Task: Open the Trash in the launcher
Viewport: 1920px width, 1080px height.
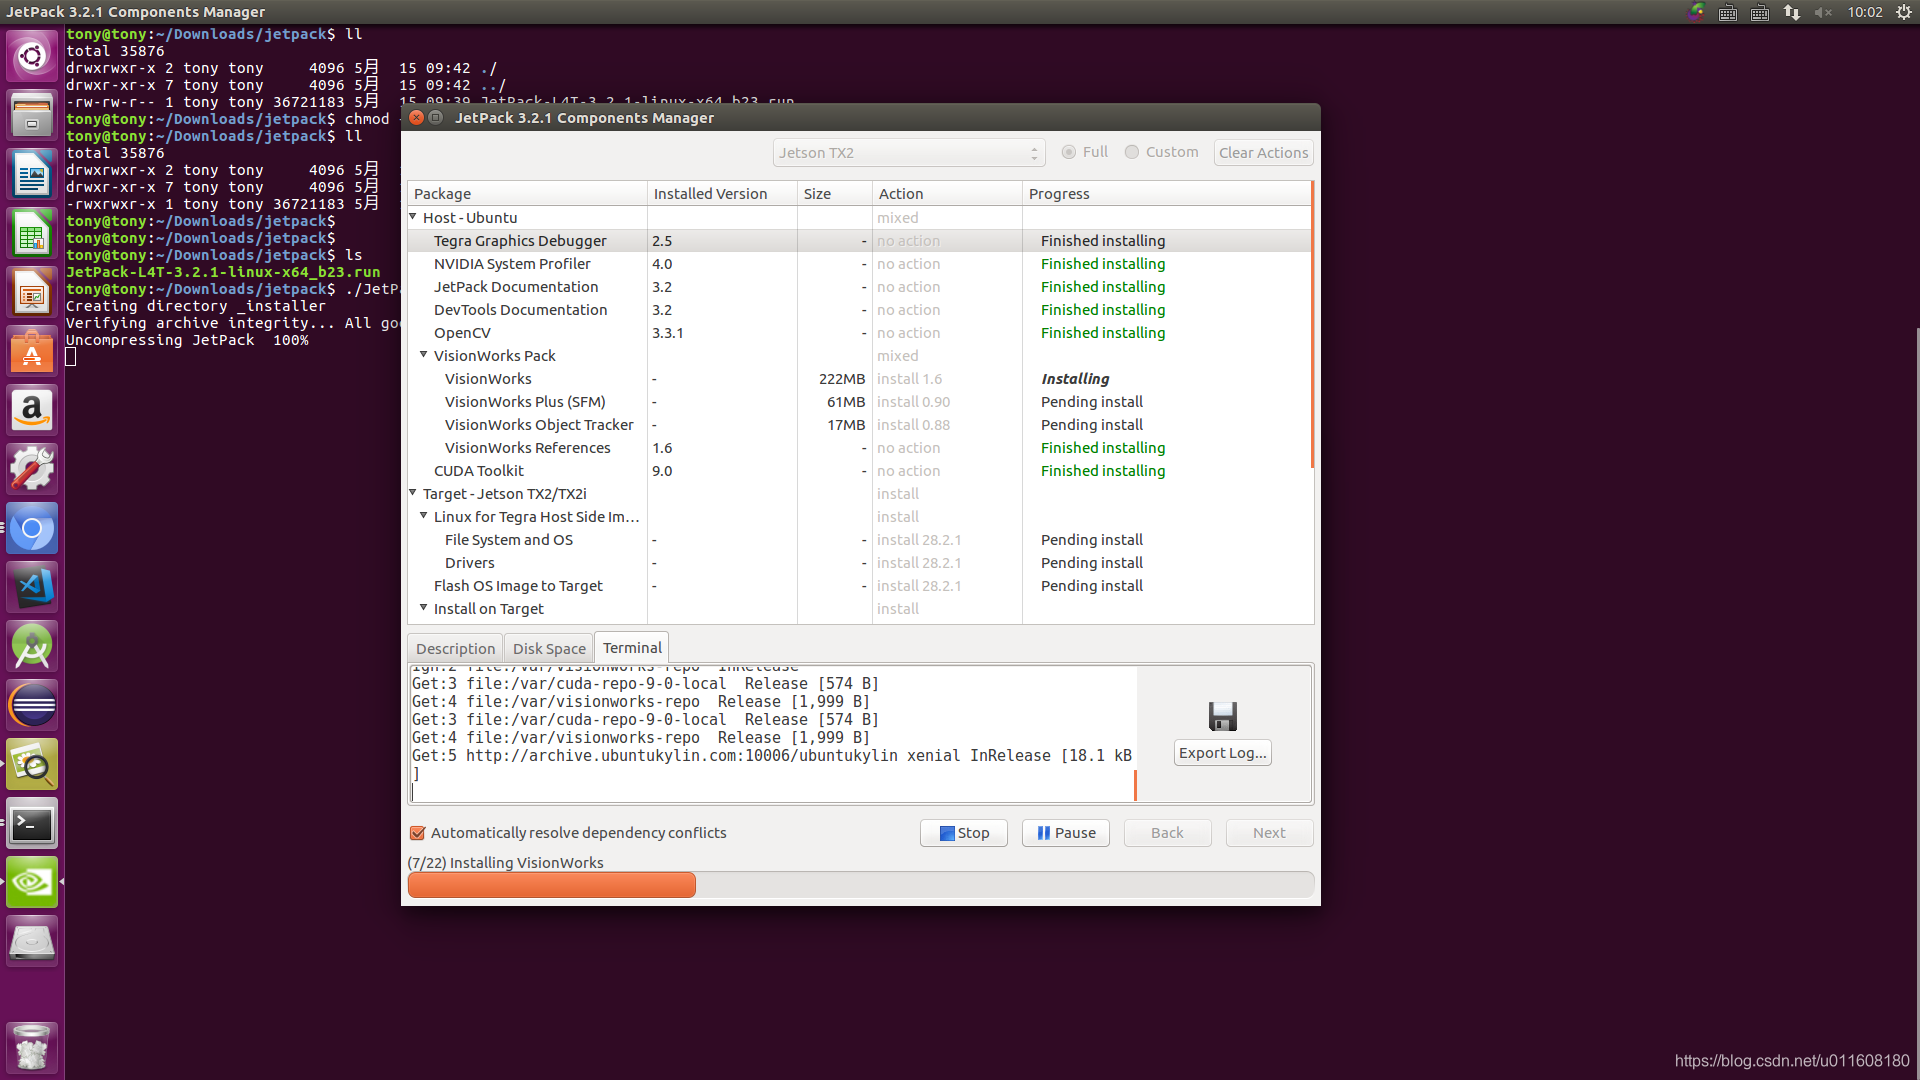Action: [x=32, y=1047]
